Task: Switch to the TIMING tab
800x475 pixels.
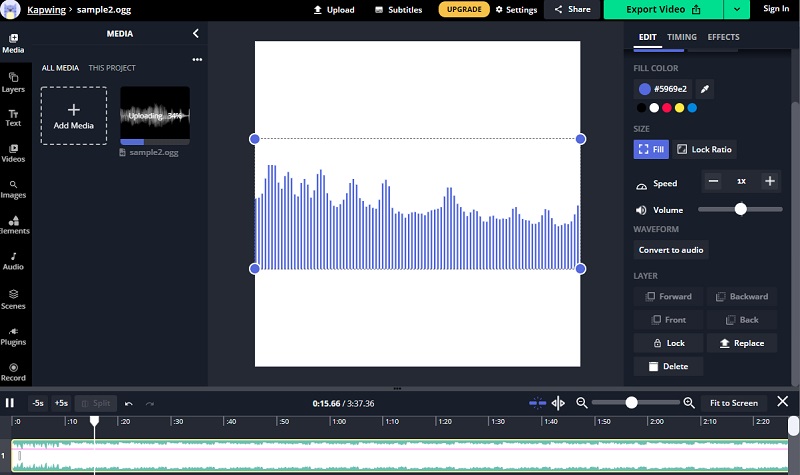Action: point(682,37)
